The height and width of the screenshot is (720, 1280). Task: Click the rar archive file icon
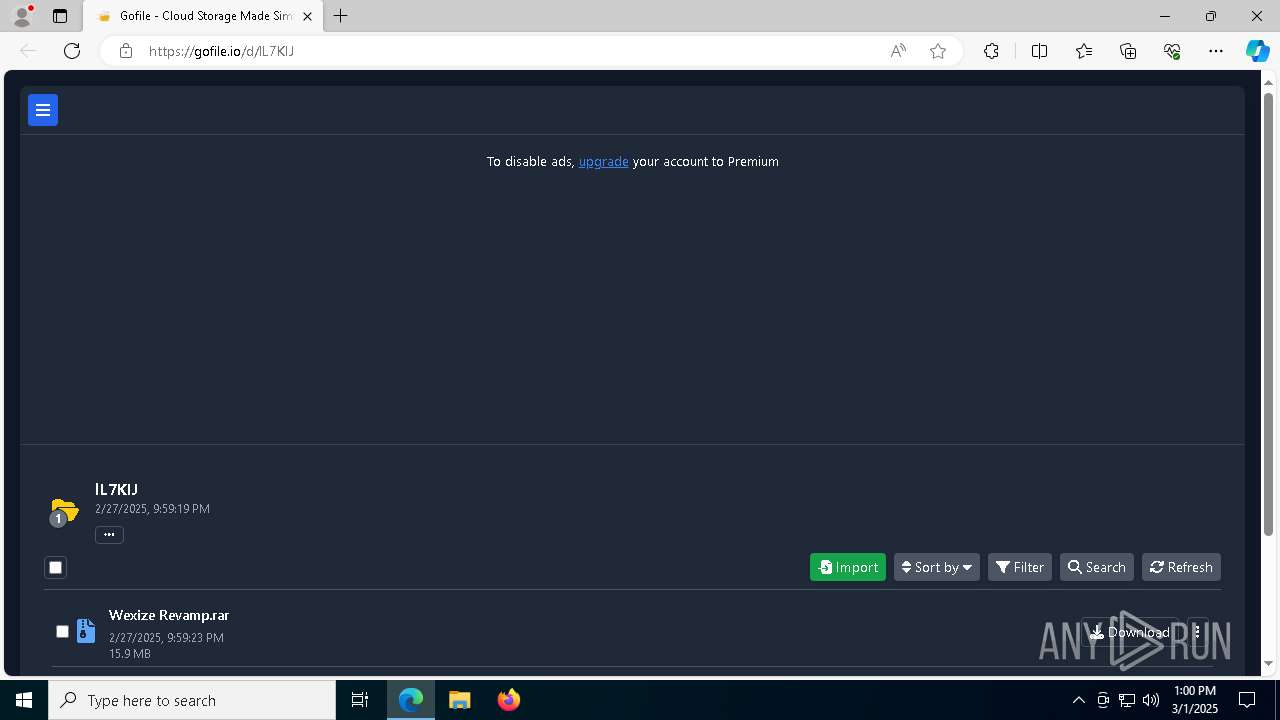pyautogui.click(x=86, y=631)
